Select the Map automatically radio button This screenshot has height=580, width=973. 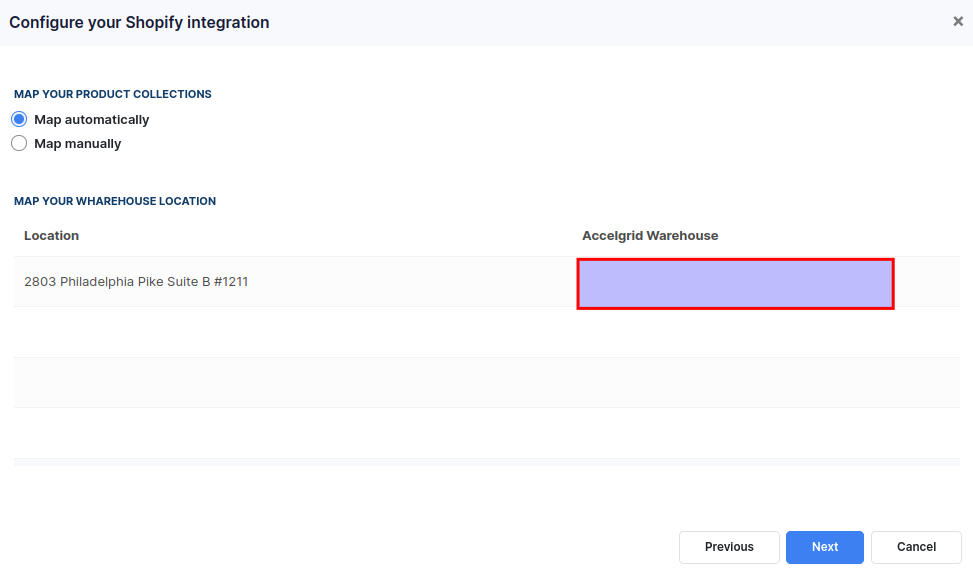click(19, 119)
